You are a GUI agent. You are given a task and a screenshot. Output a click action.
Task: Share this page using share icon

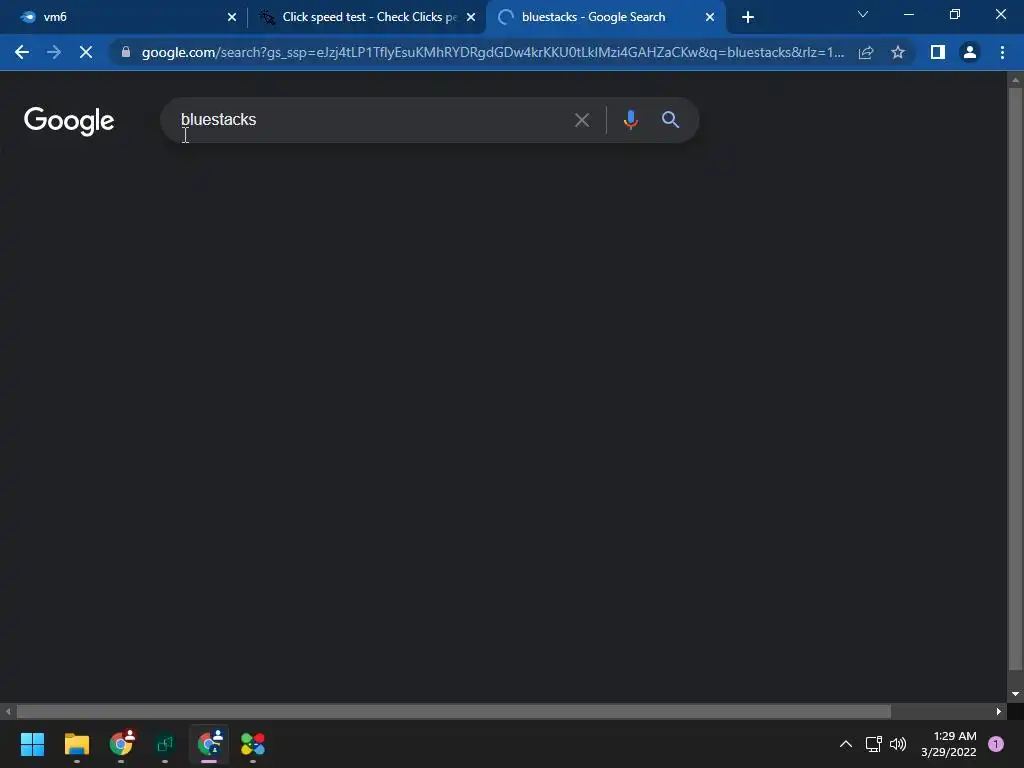point(866,52)
